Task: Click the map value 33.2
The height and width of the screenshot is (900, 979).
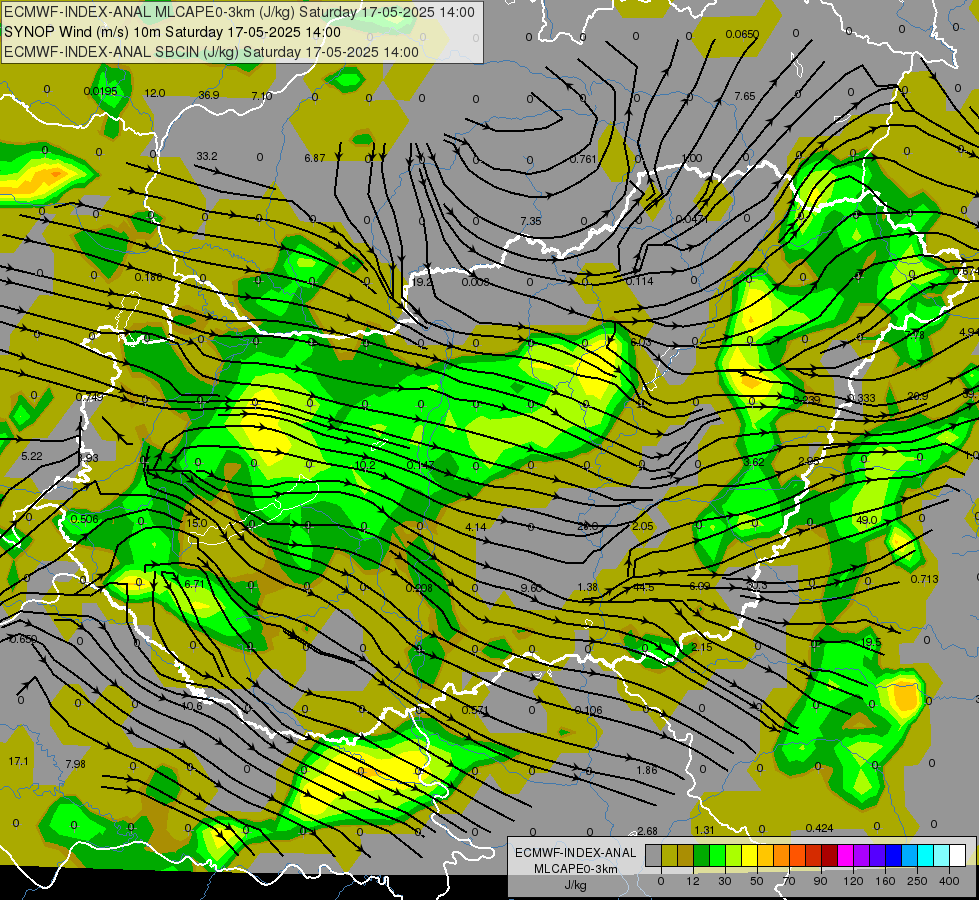Action: tap(207, 156)
